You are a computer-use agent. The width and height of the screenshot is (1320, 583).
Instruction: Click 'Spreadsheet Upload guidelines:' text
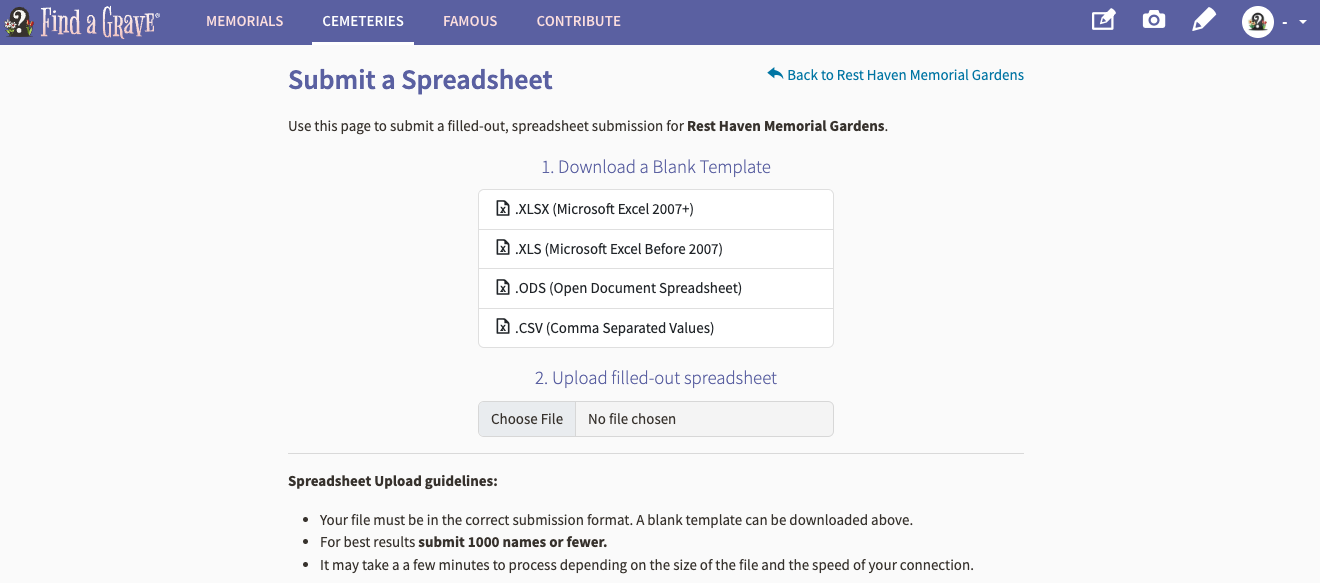pos(393,481)
